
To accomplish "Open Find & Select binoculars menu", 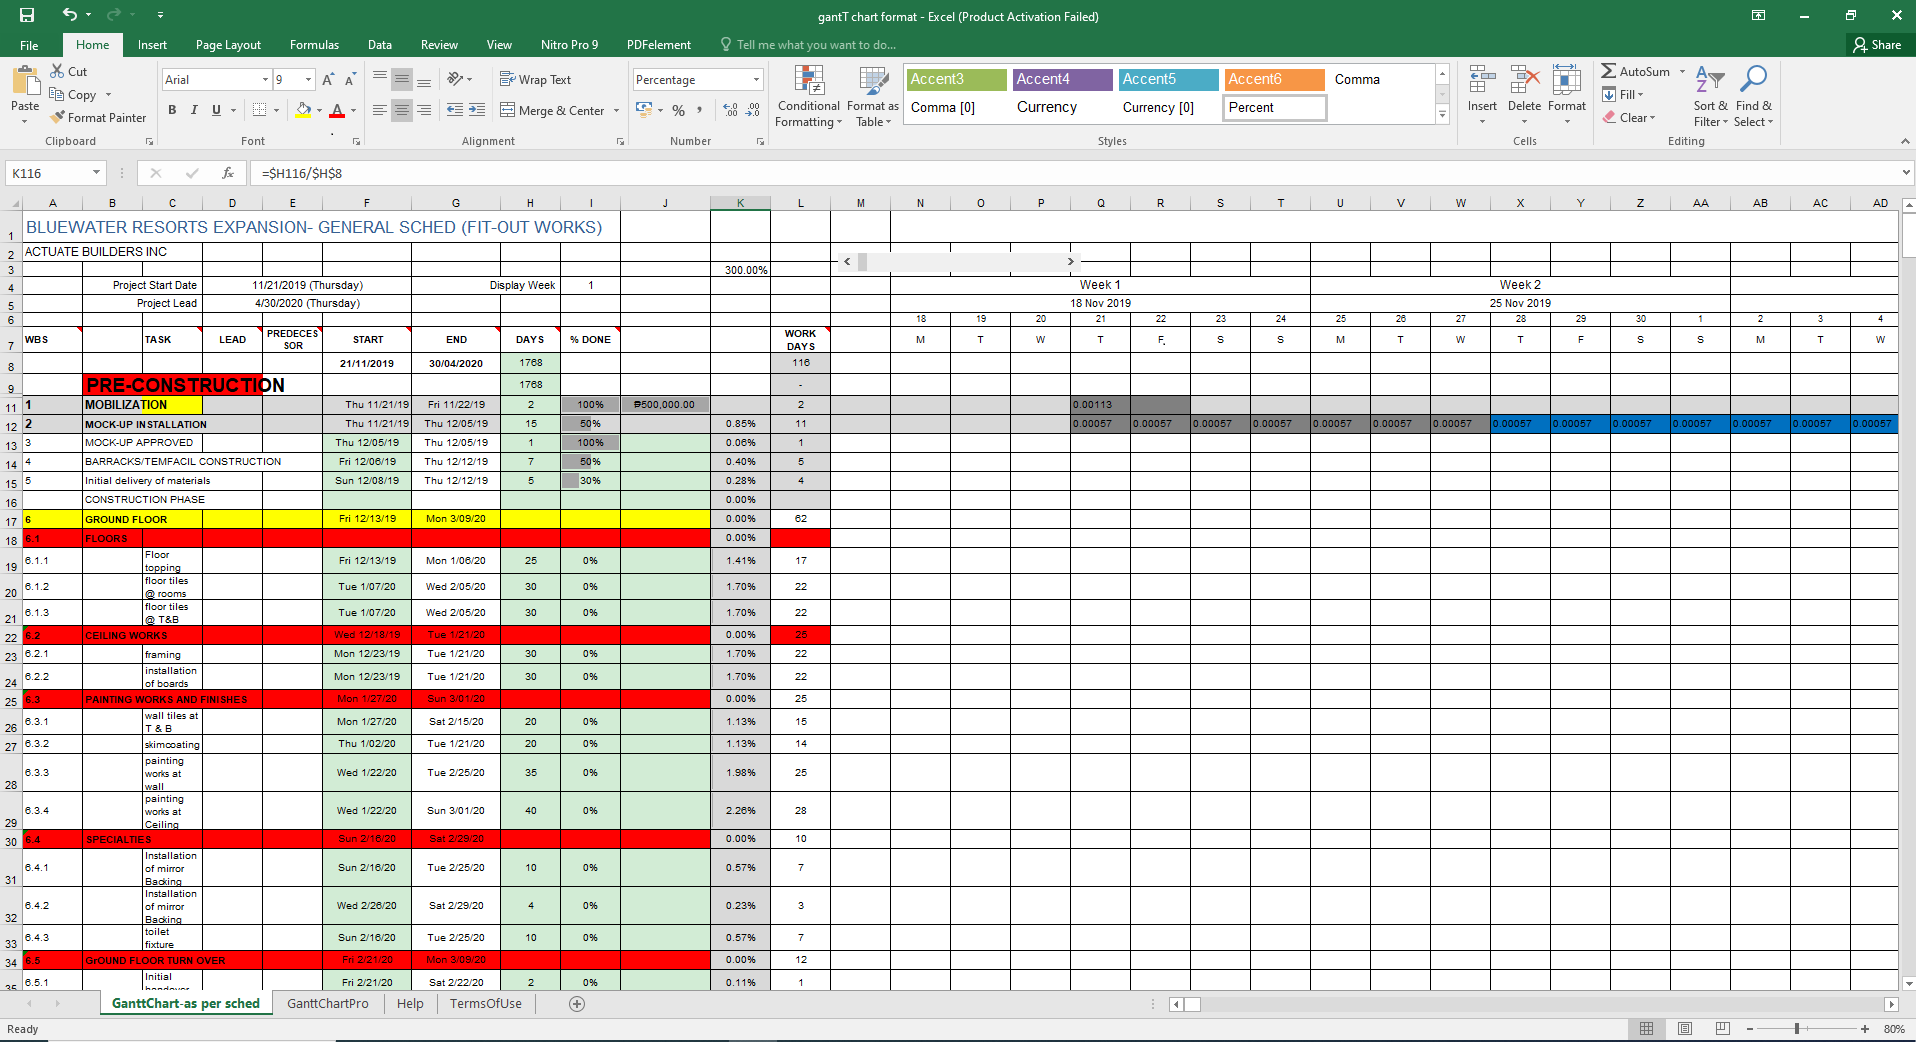I will click(x=1753, y=96).
